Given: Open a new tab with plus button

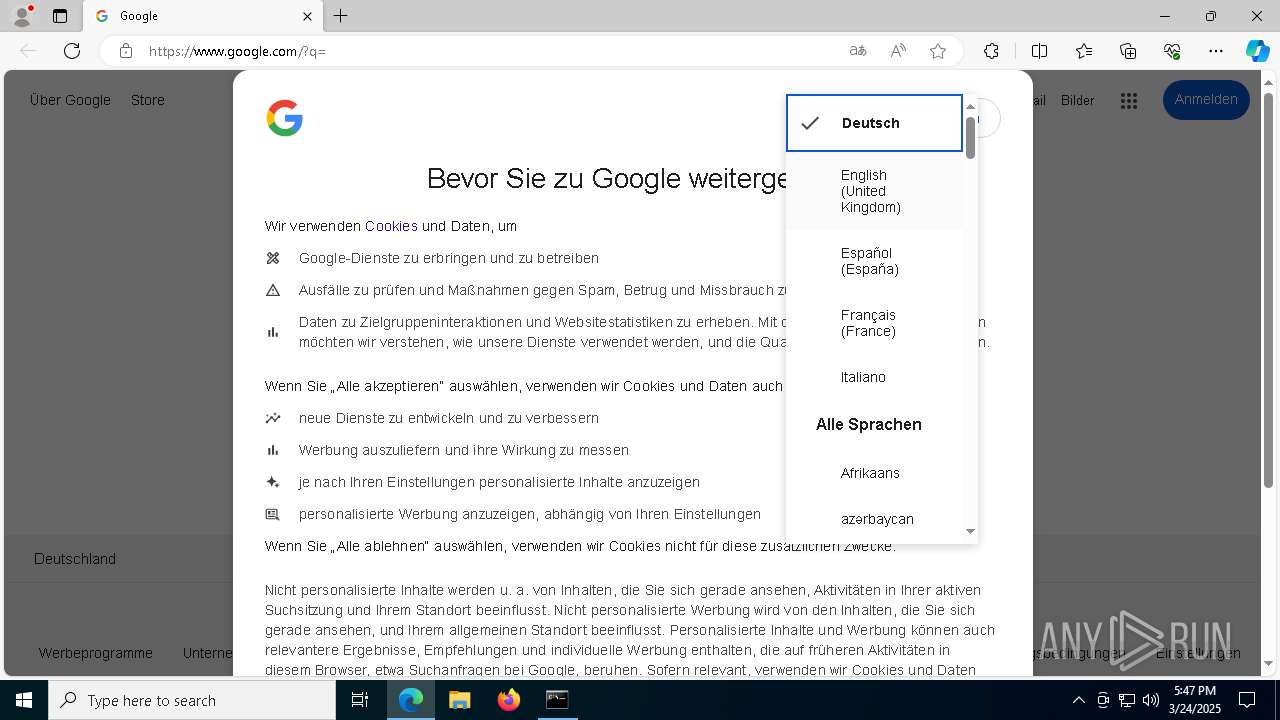Looking at the screenshot, I should 341,16.
